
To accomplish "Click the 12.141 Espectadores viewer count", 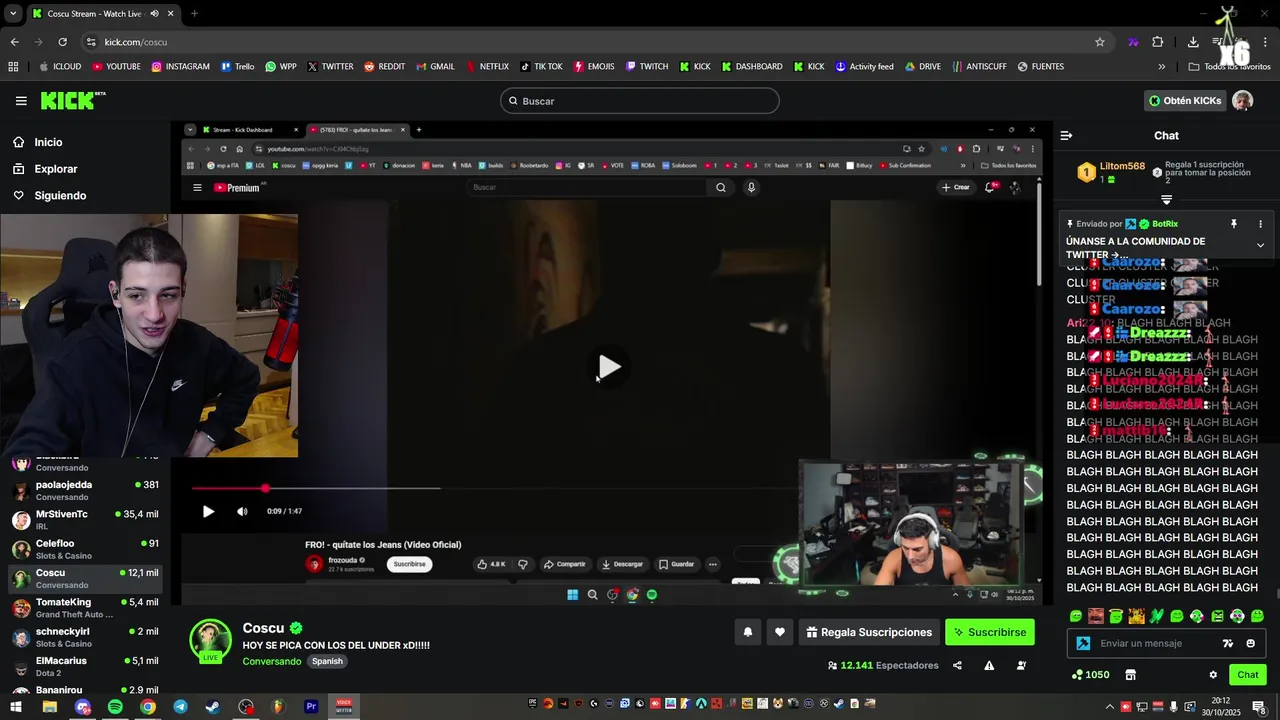I will coord(884,665).
